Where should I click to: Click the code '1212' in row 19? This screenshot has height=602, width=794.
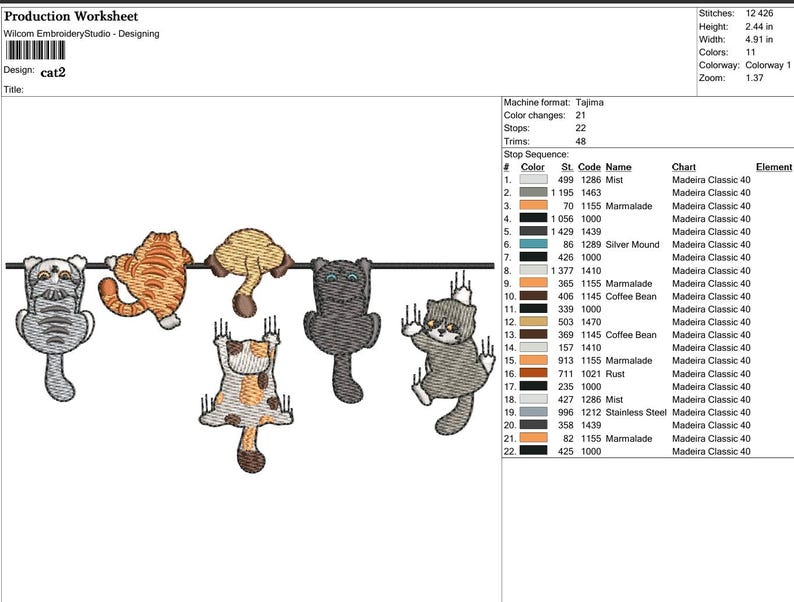click(x=590, y=412)
